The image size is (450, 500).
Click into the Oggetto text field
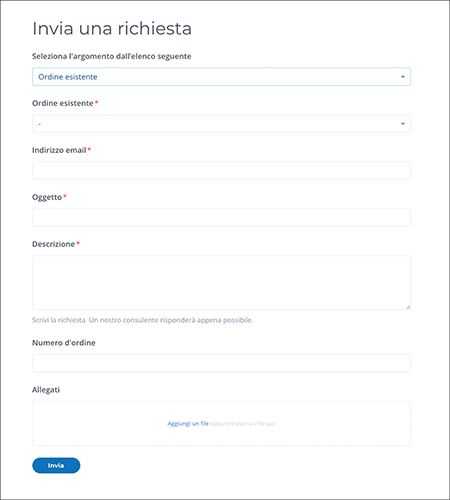click(221, 218)
